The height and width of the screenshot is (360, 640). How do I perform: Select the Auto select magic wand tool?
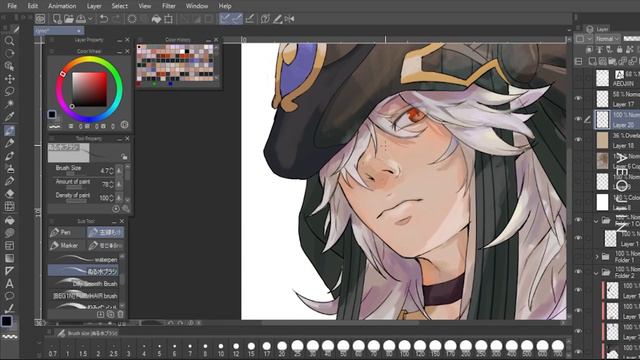click(9, 104)
